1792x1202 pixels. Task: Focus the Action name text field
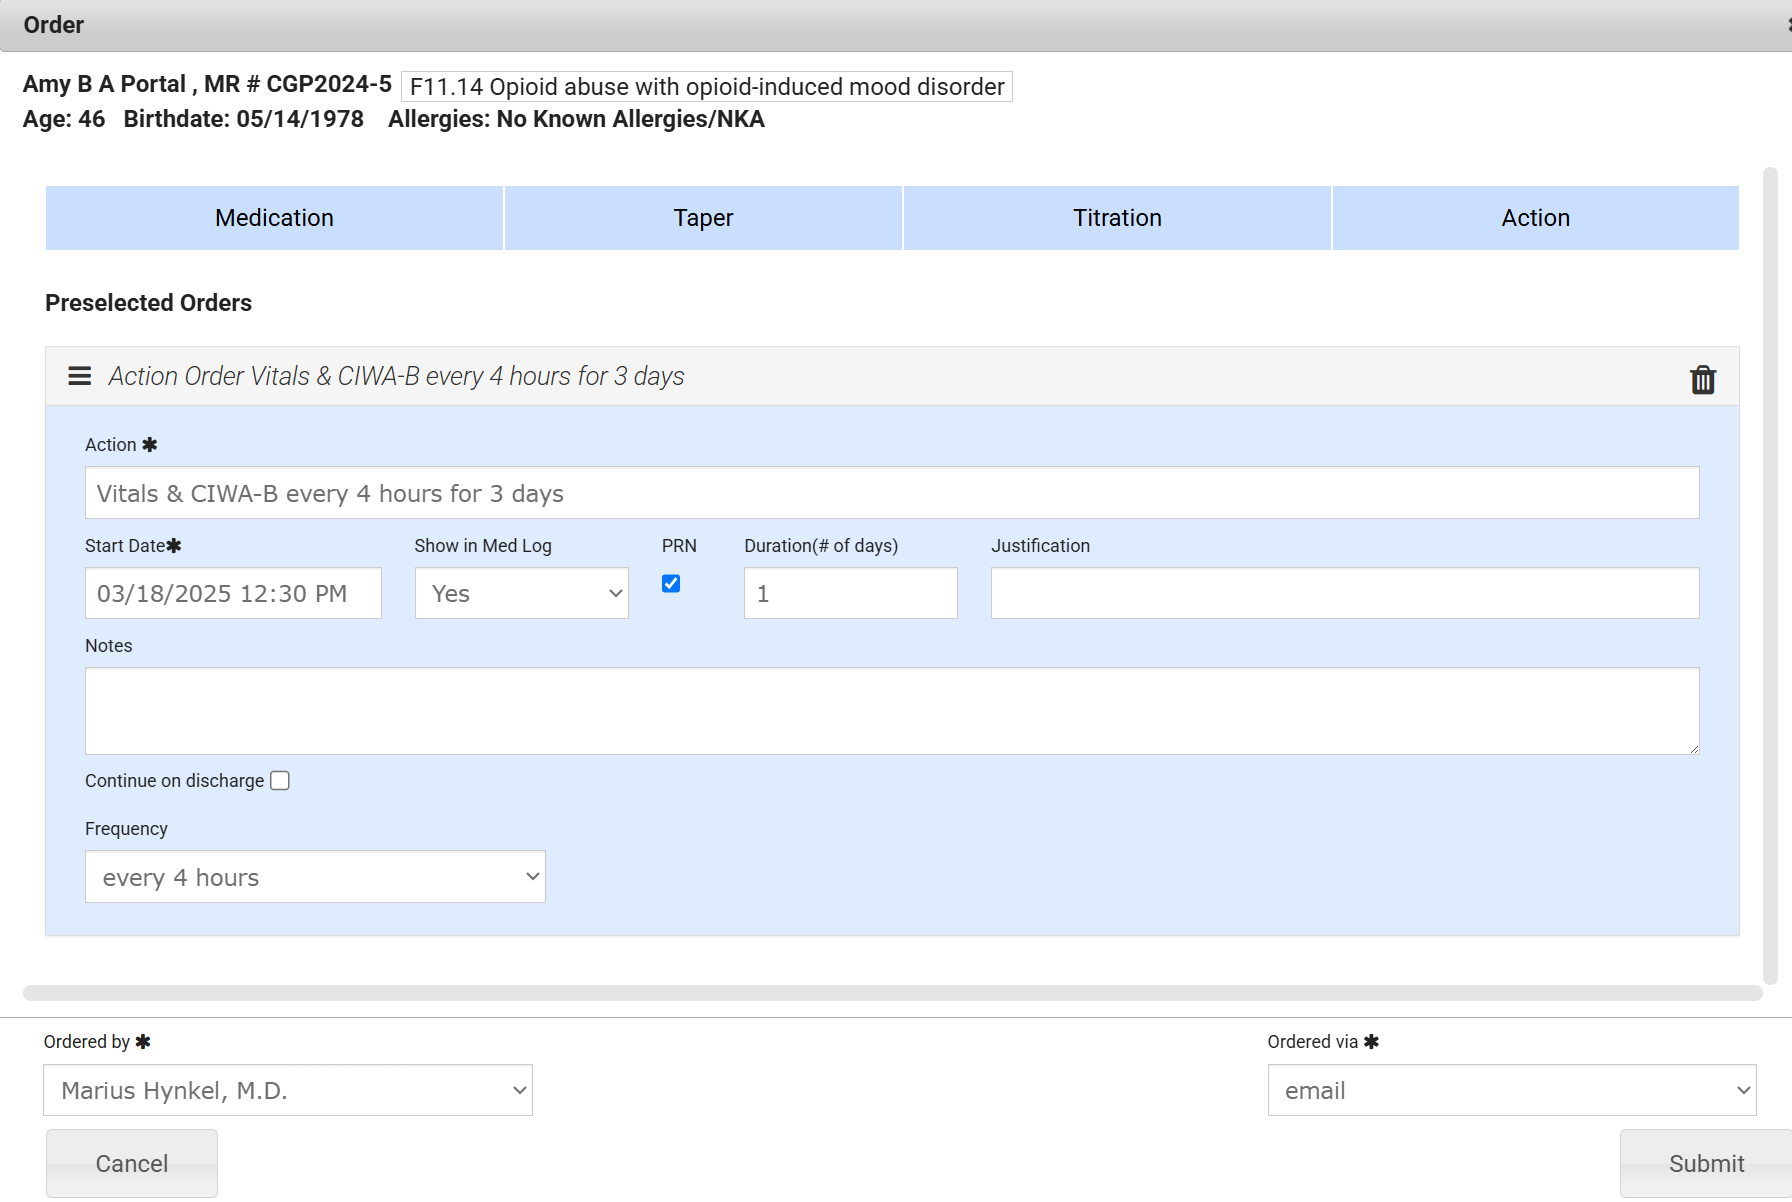891,493
